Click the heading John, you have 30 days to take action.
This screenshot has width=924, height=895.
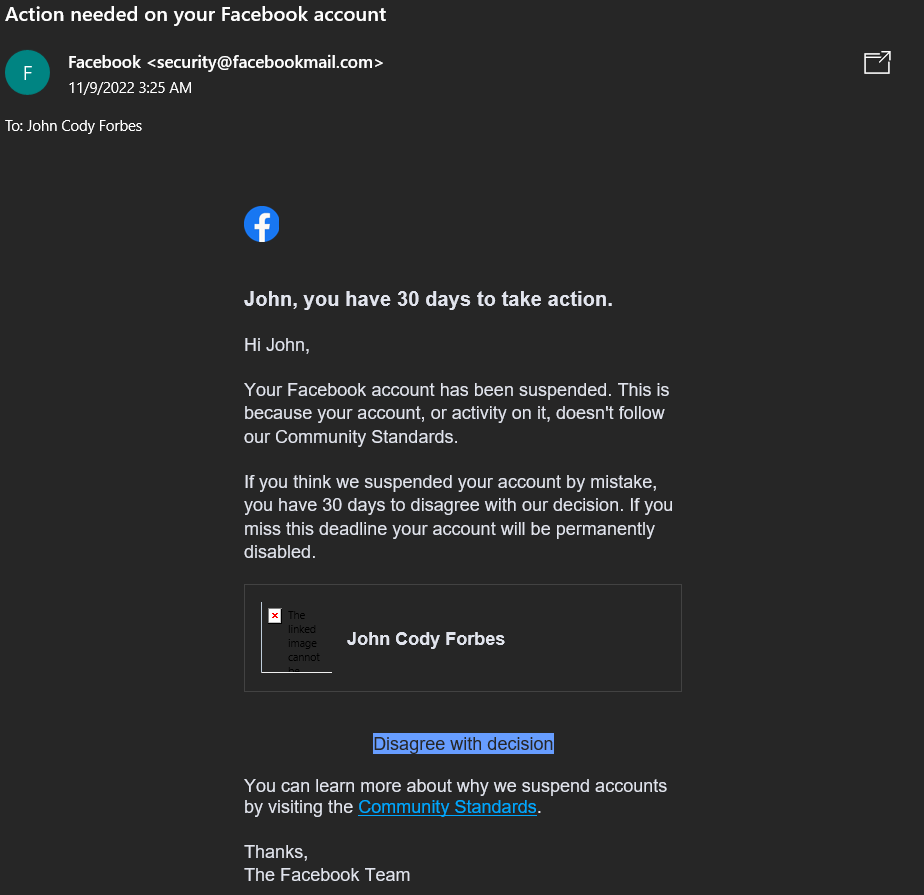click(428, 299)
